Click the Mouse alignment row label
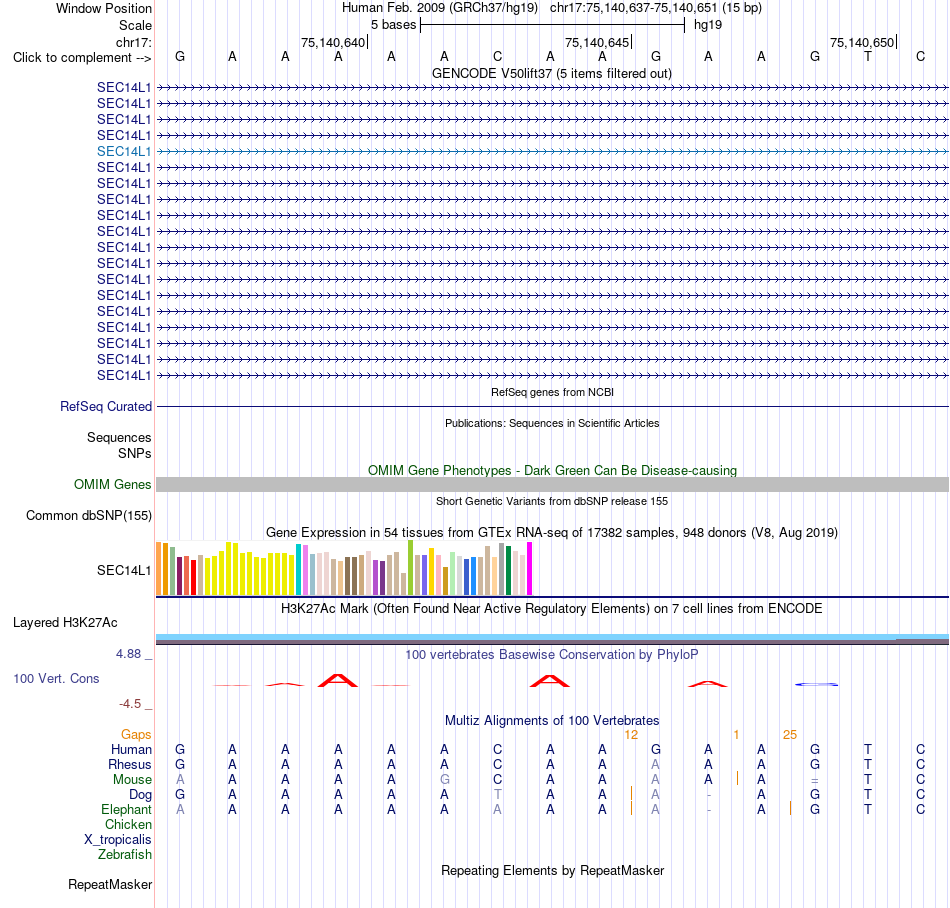The width and height of the screenshot is (950, 908). (132, 780)
